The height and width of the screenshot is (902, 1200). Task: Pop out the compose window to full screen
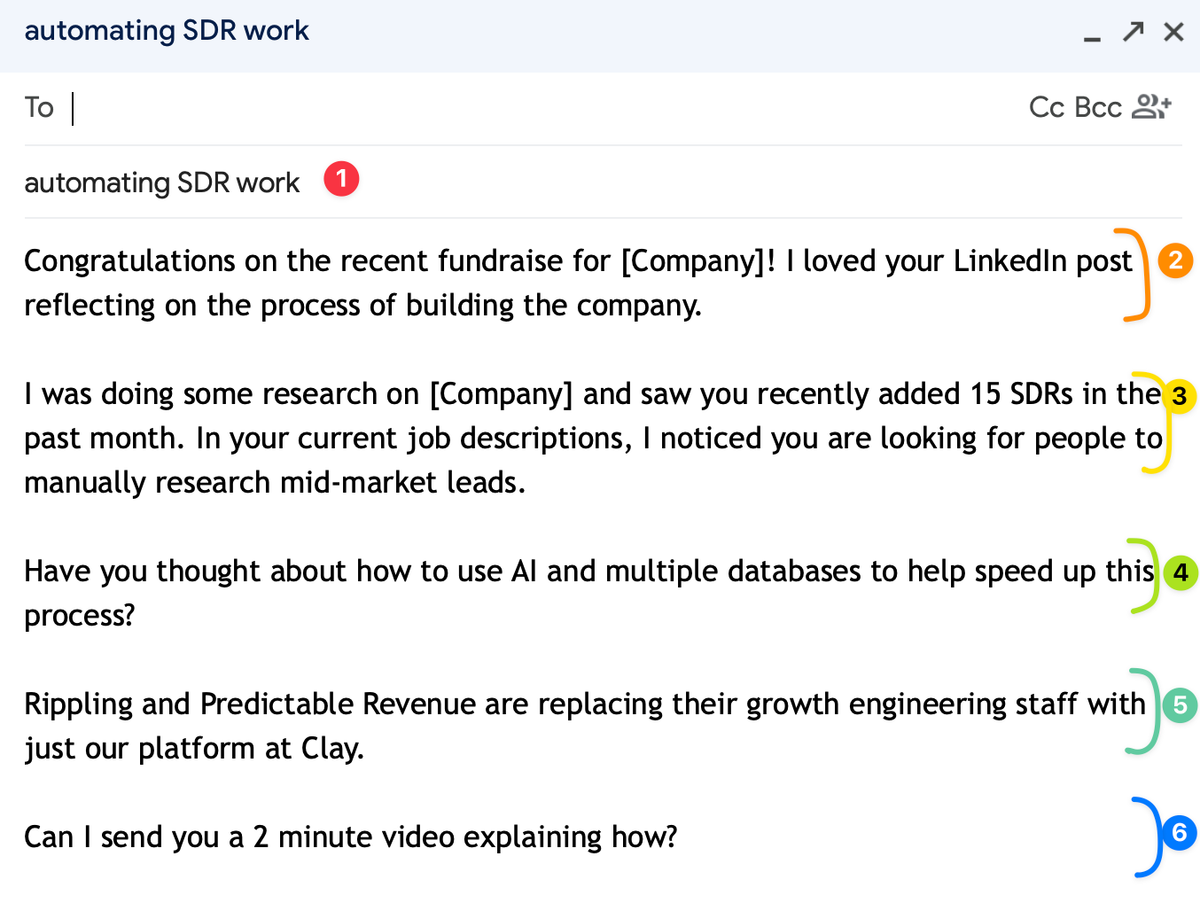[1132, 31]
